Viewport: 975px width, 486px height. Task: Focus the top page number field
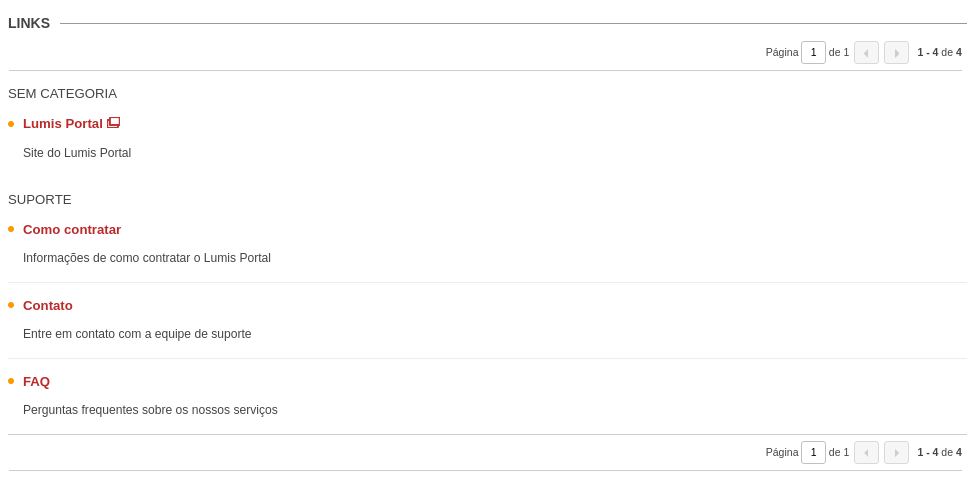point(813,53)
